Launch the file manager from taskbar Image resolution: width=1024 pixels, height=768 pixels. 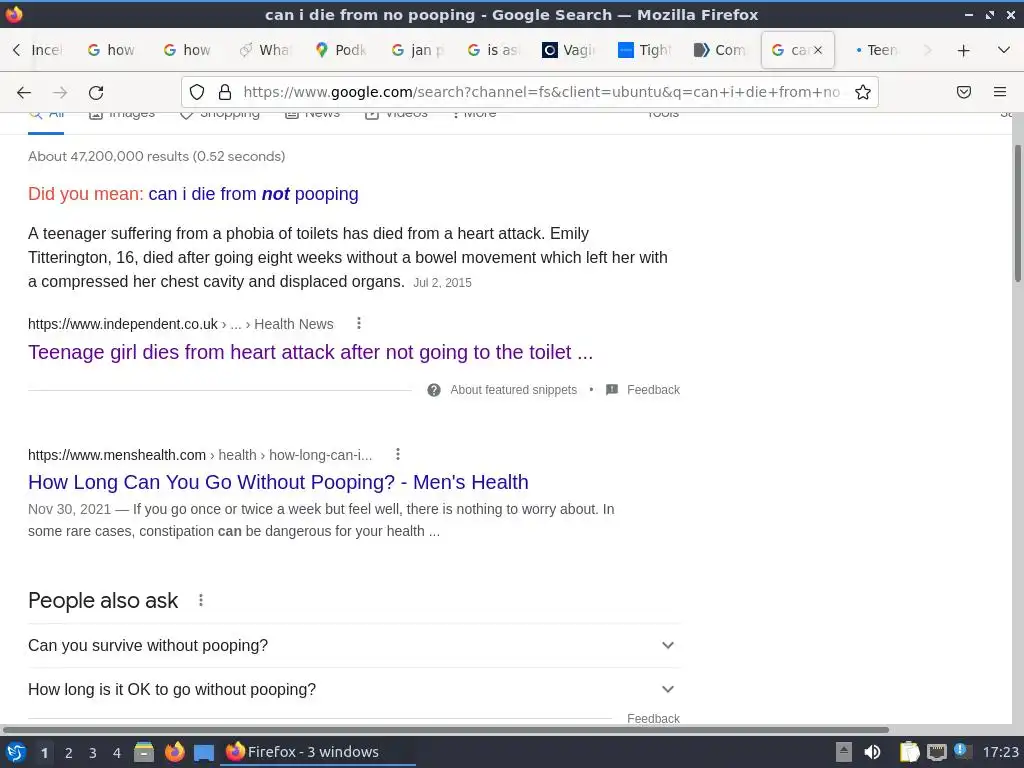click(x=144, y=752)
